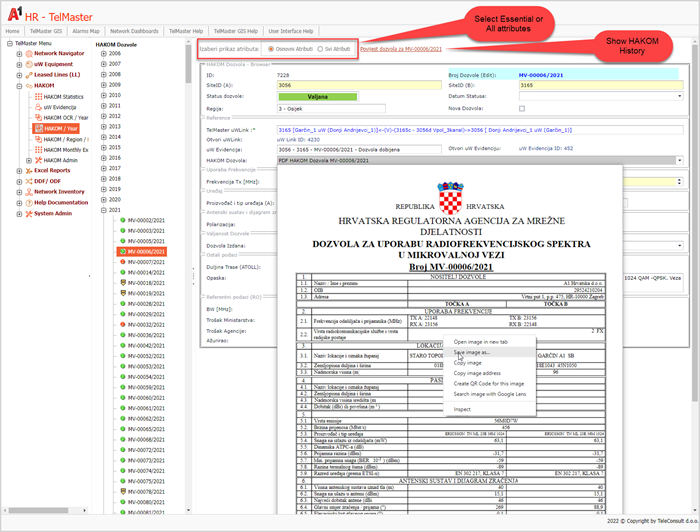Collapse the 2021 year node
Screen dimensions: 700x532
pos(104,210)
